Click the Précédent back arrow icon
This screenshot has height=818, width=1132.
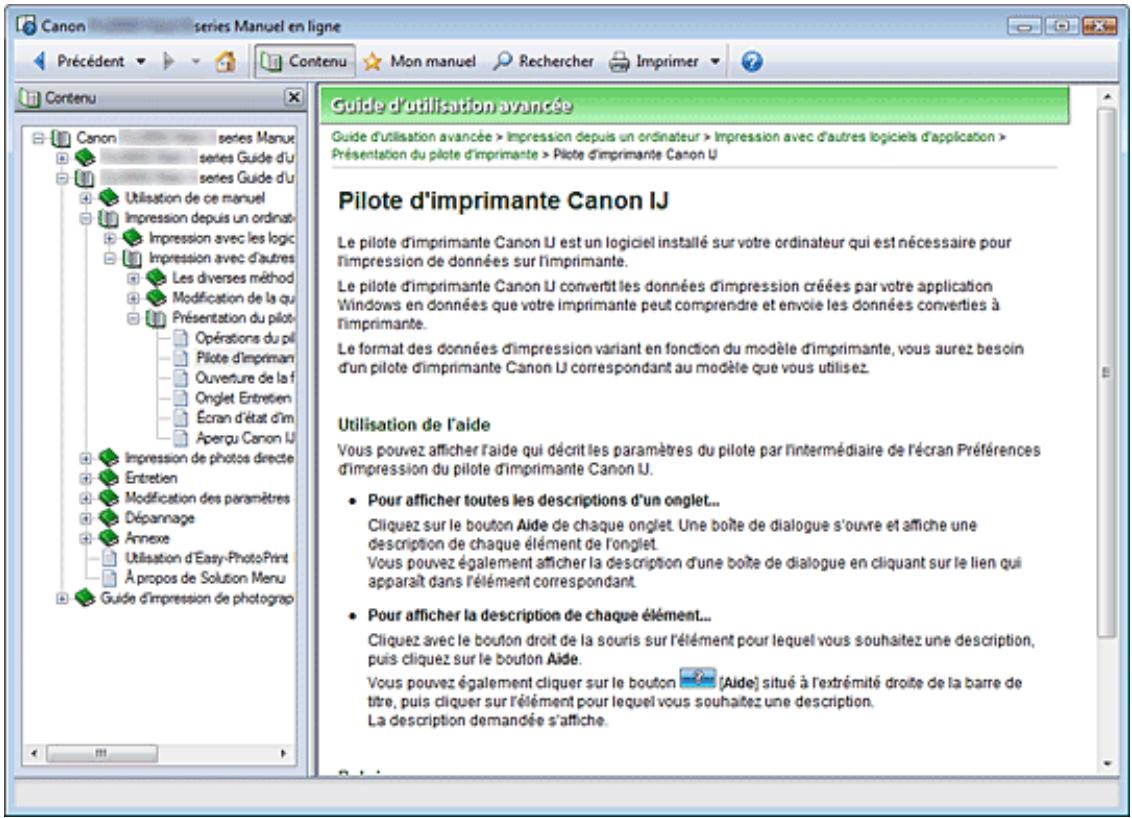[39, 61]
